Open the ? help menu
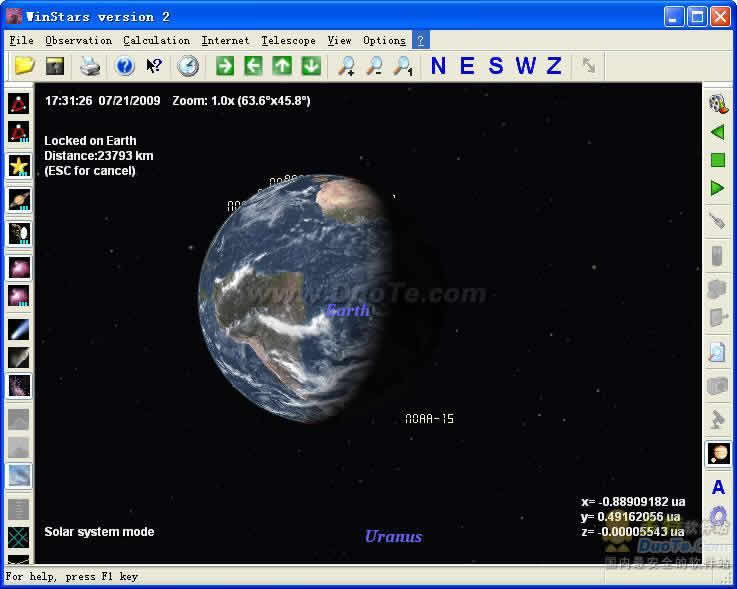The image size is (737, 589). (421, 41)
